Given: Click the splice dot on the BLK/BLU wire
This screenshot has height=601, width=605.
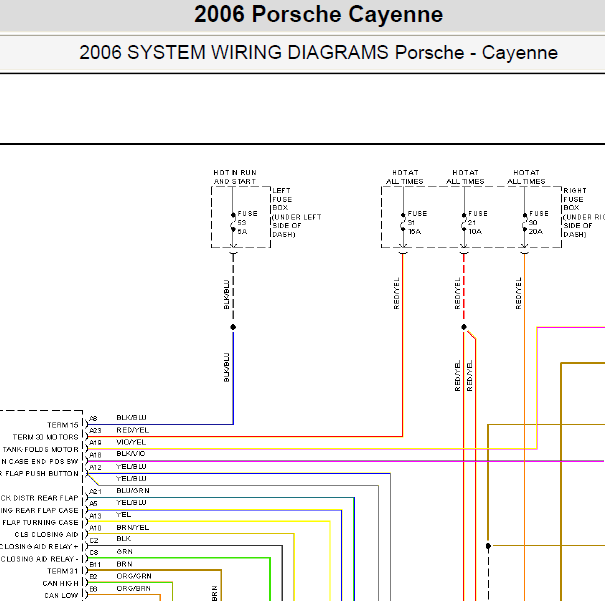Looking at the screenshot, I should (x=233, y=327).
